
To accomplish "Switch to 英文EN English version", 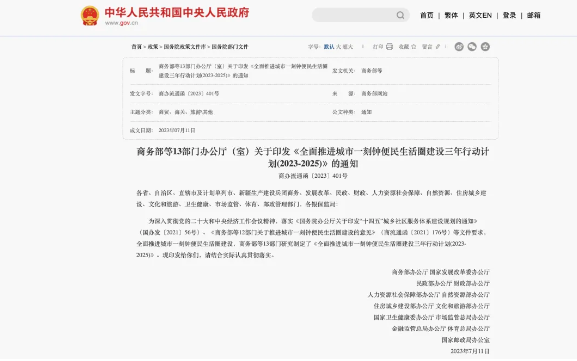I will click(x=480, y=15).
